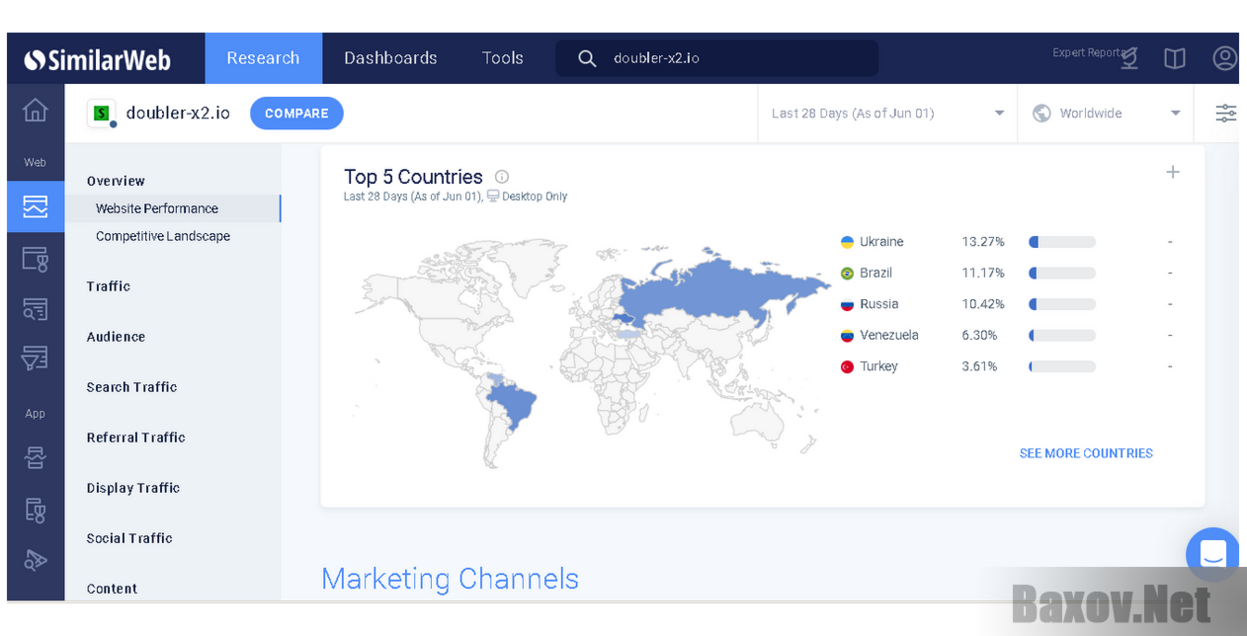Click the Turkey country name
Screen dimensions: 1247x636
(x=879, y=367)
